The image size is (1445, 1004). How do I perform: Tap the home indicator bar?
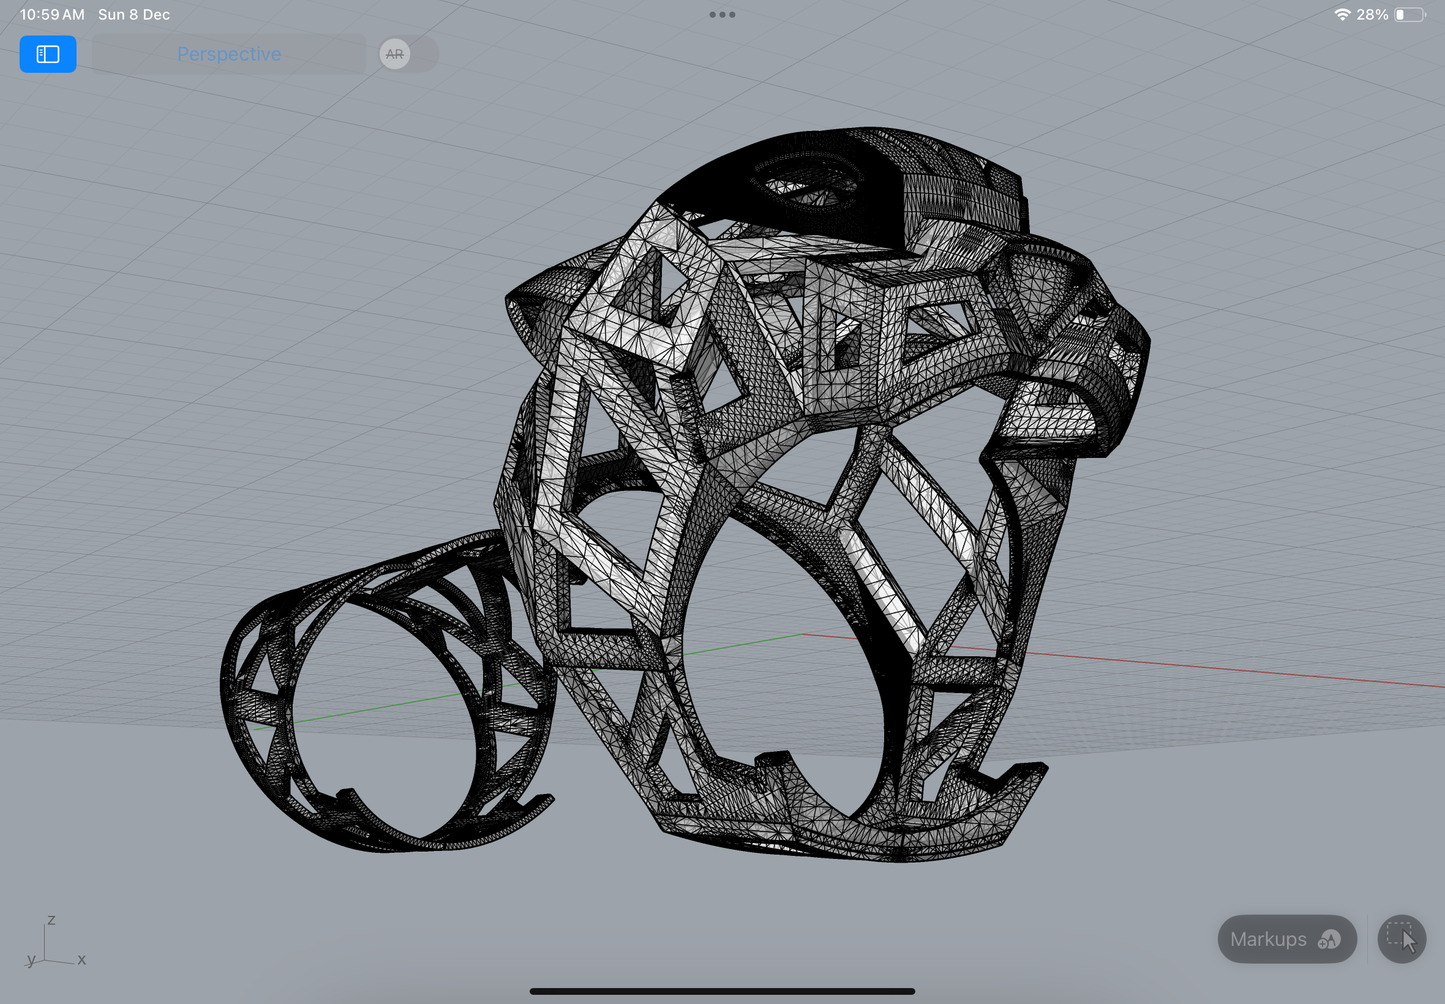[722, 991]
